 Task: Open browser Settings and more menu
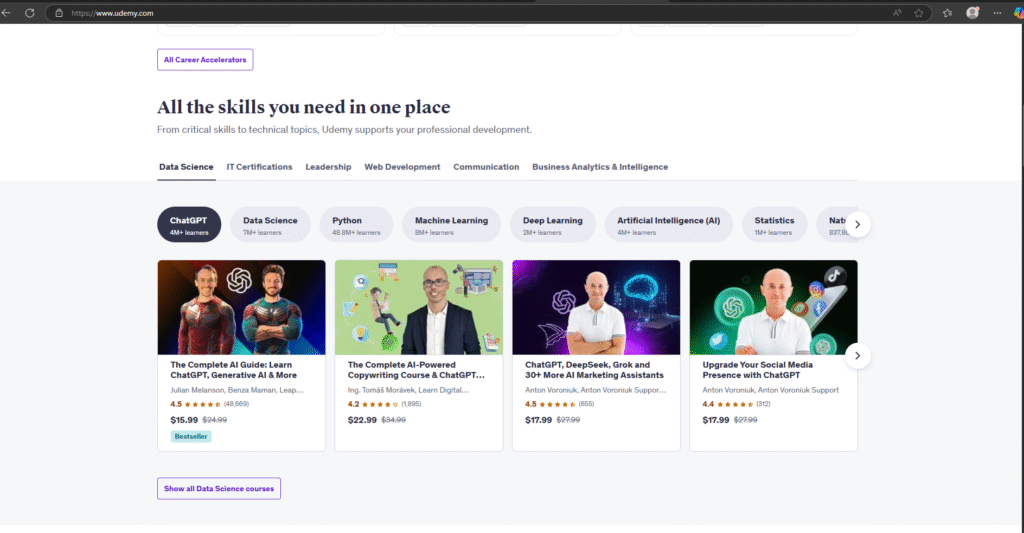point(996,13)
